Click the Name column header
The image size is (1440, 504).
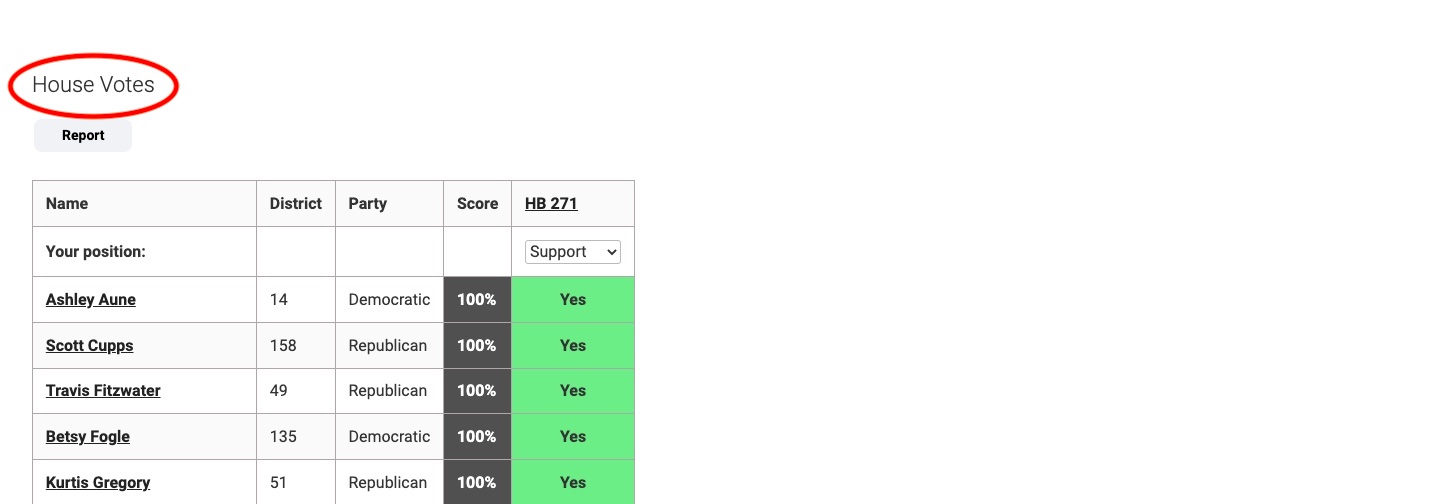67,204
